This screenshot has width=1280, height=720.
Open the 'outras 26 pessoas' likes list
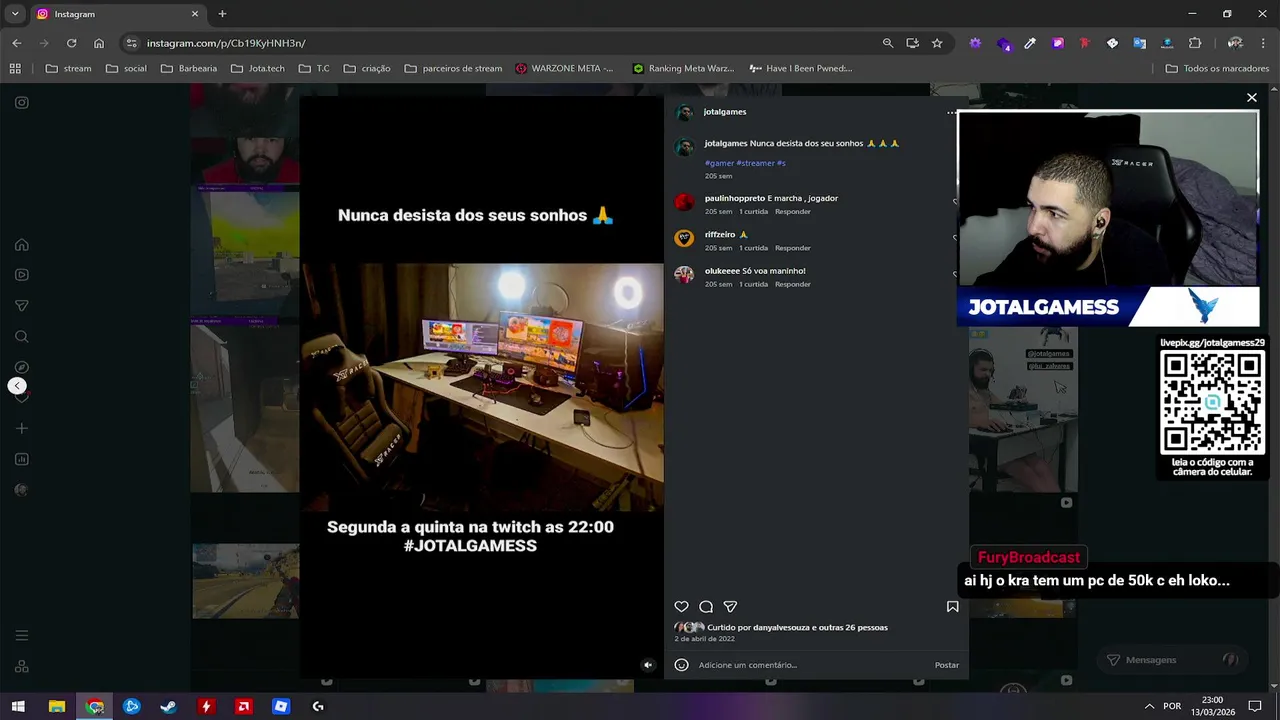click(x=853, y=628)
